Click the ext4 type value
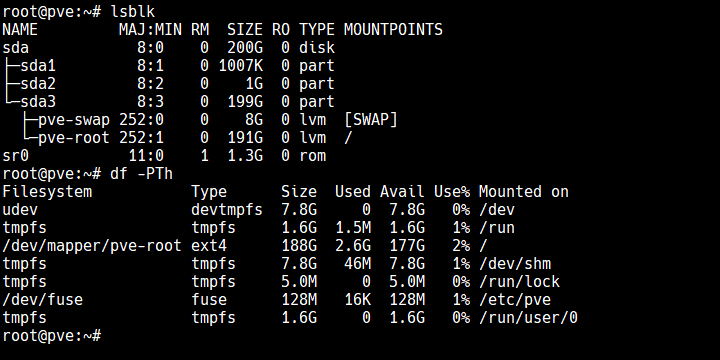This screenshot has width=720, height=360. 209,246
